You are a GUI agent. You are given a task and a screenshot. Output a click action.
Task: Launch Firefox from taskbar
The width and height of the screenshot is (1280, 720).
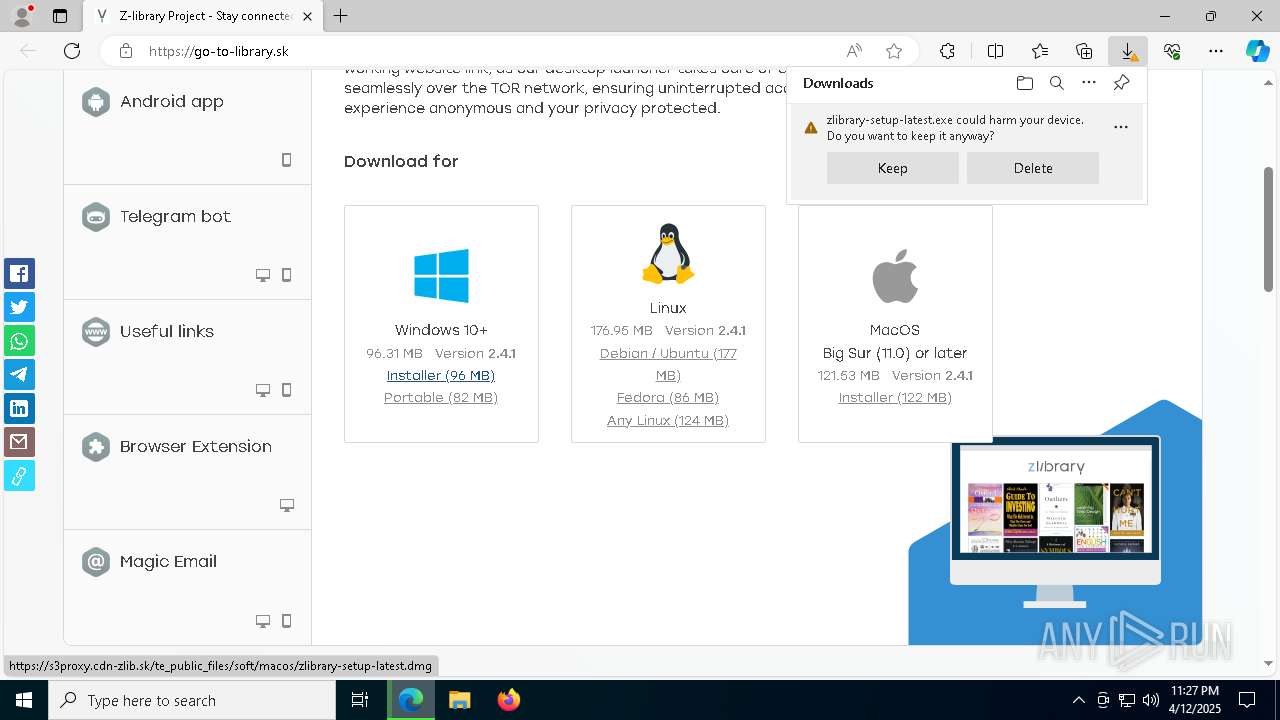[508, 700]
